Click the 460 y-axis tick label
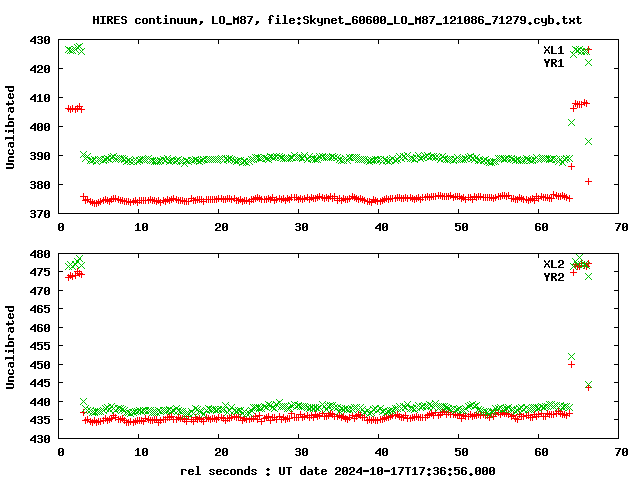 click(x=40, y=328)
